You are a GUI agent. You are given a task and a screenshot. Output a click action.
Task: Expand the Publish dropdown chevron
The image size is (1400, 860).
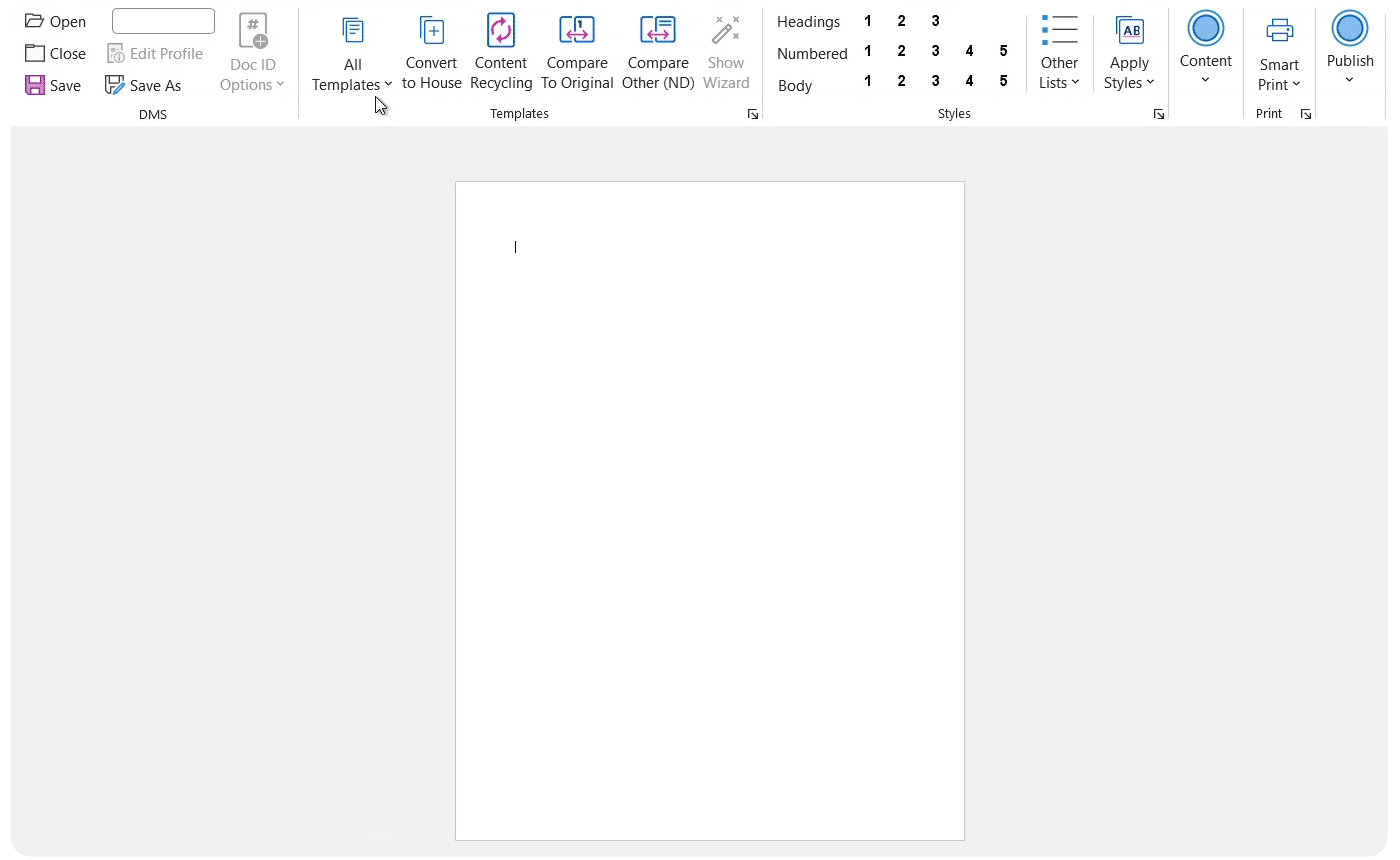coord(1349,80)
